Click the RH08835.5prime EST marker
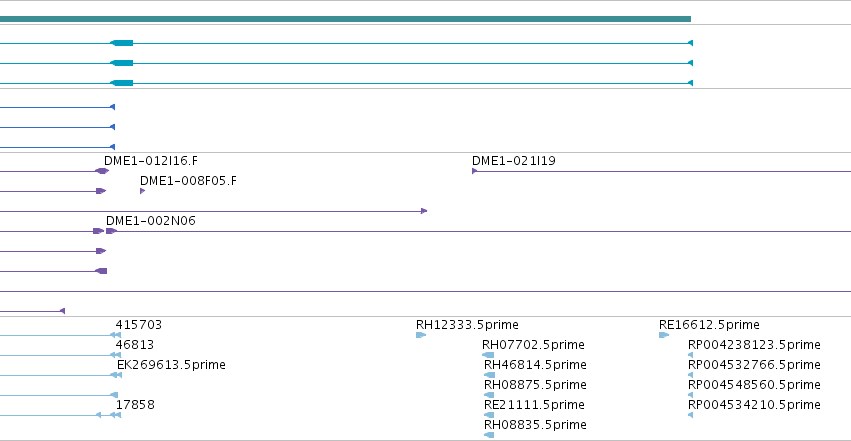 [489, 435]
